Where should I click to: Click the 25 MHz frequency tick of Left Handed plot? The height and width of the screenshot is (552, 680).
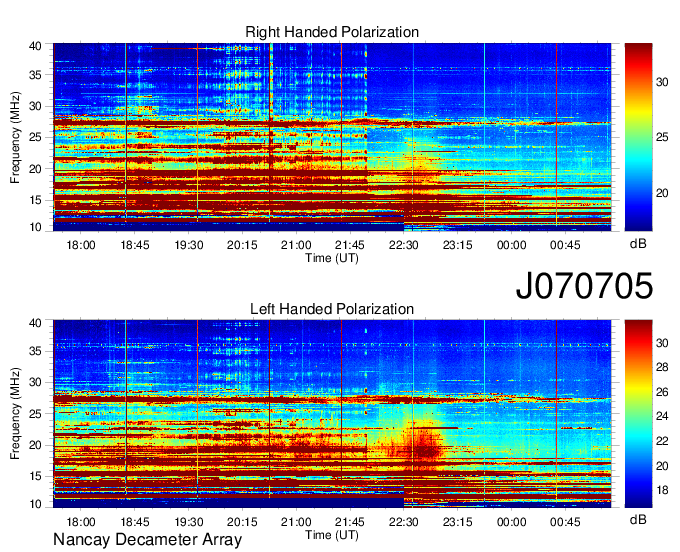pos(35,414)
